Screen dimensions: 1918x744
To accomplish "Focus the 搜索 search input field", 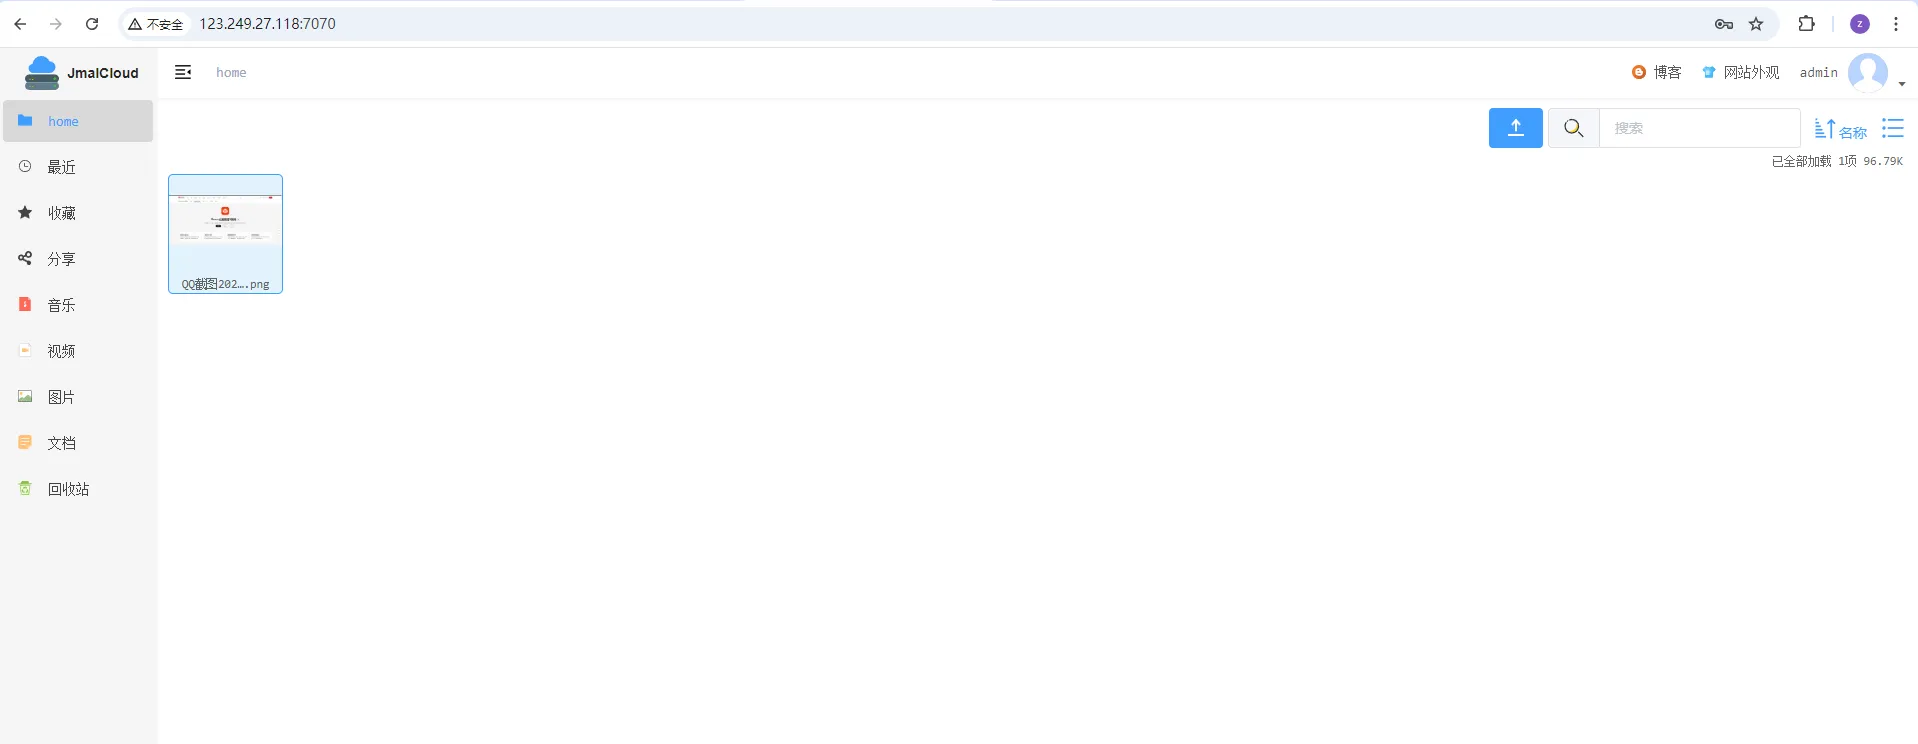I will tap(1699, 128).
